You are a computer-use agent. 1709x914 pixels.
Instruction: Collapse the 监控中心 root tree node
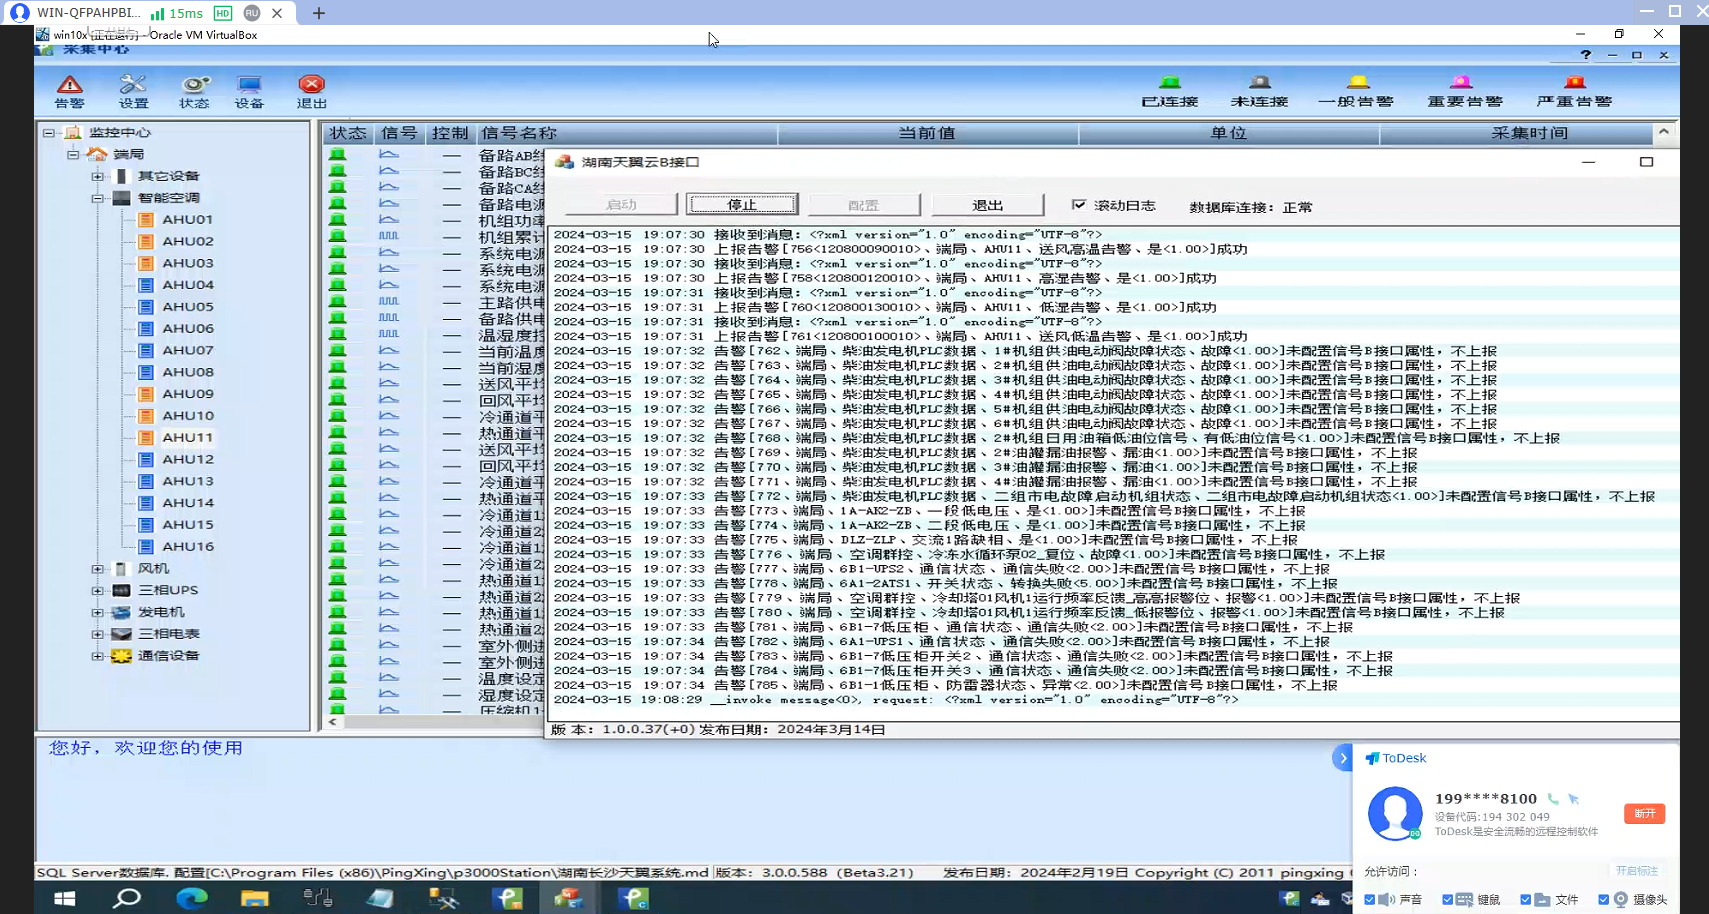point(48,132)
